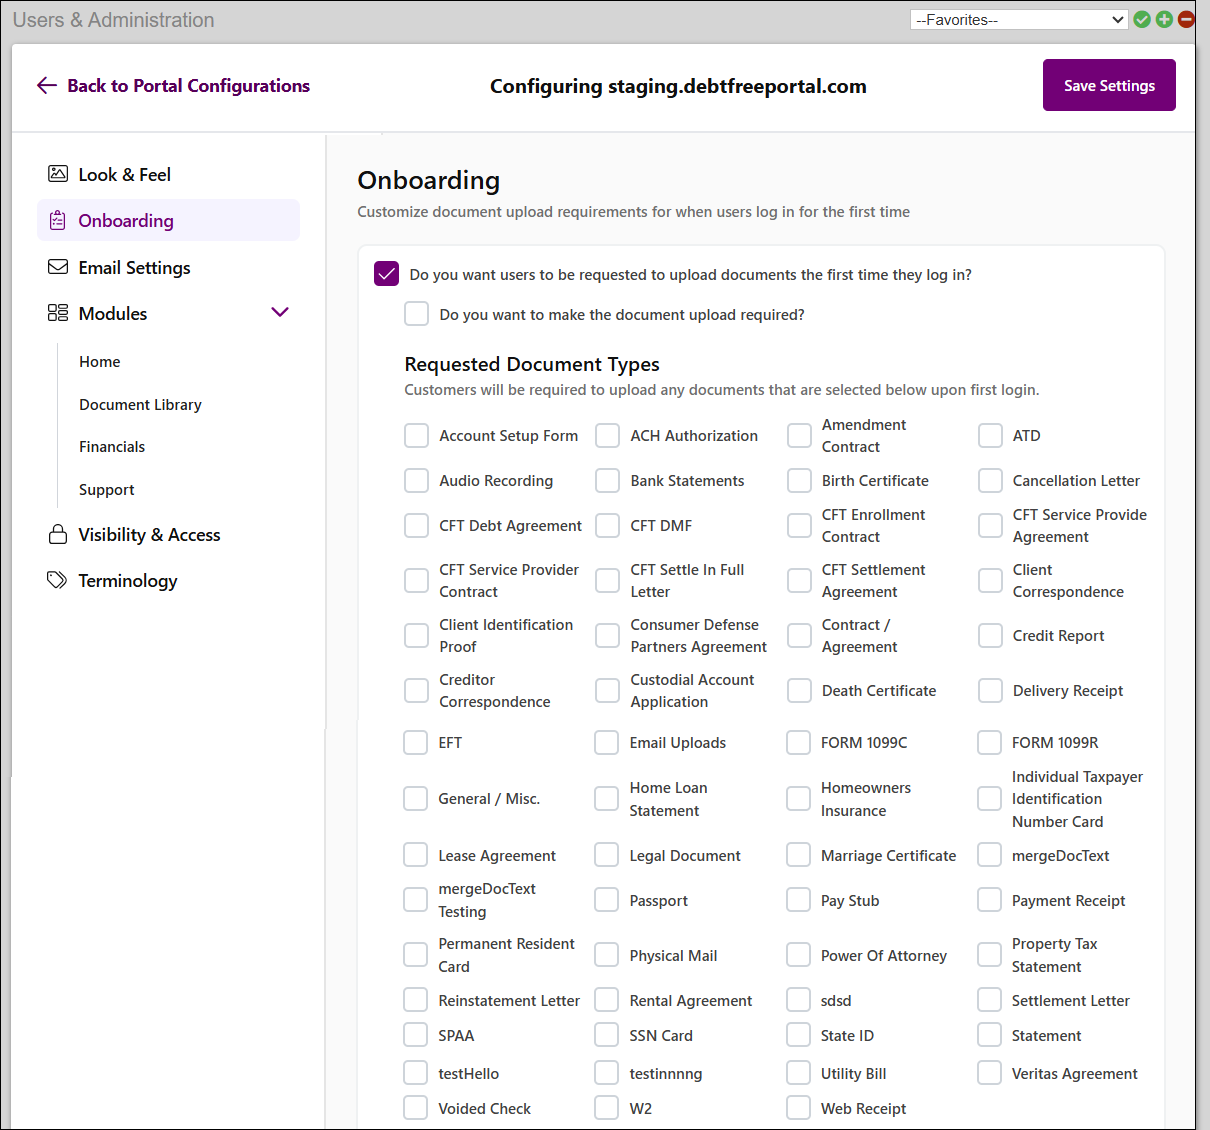Click the green checkmark favorites icon
This screenshot has width=1210, height=1130.
(x=1142, y=19)
